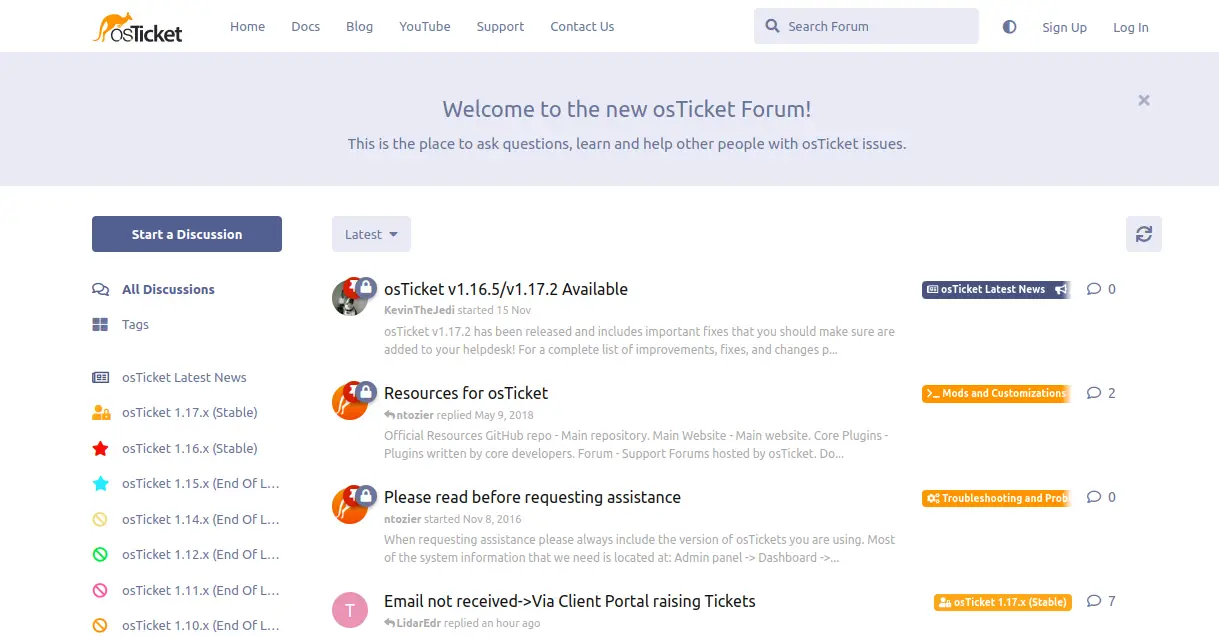
Task: Click the green ban icon for 1.12.x
Action: (100, 554)
